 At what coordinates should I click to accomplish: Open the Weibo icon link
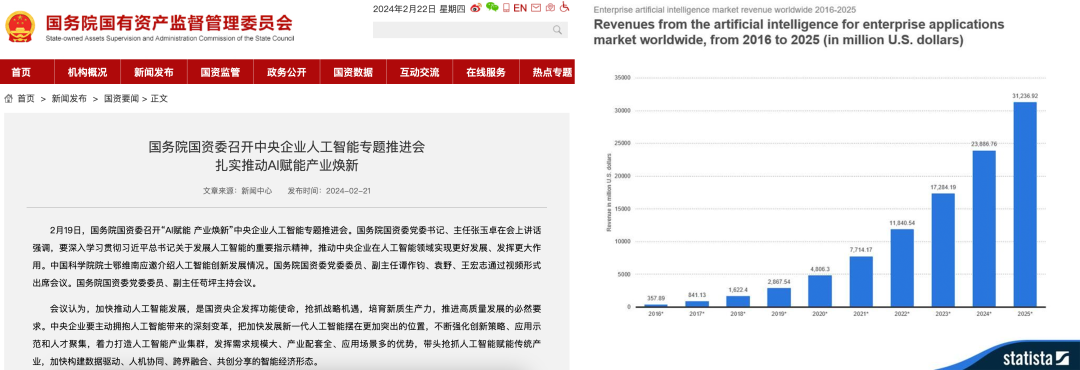pos(476,8)
